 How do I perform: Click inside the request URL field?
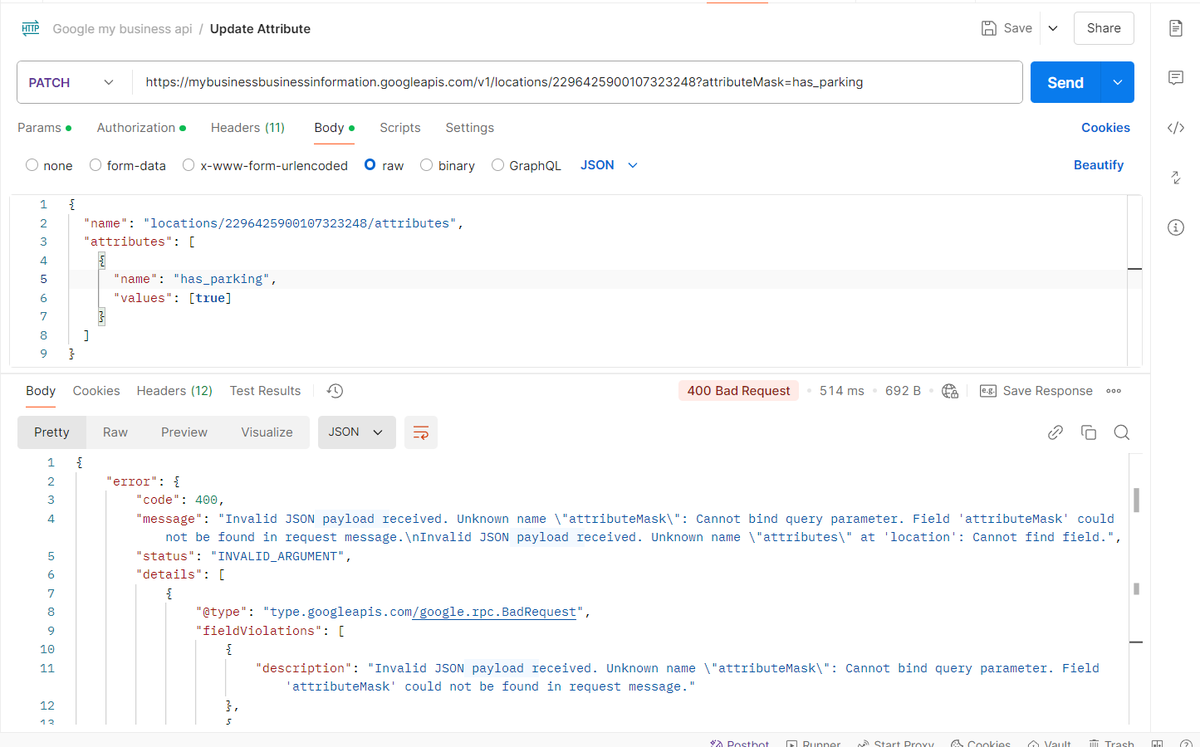tap(577, 82)
